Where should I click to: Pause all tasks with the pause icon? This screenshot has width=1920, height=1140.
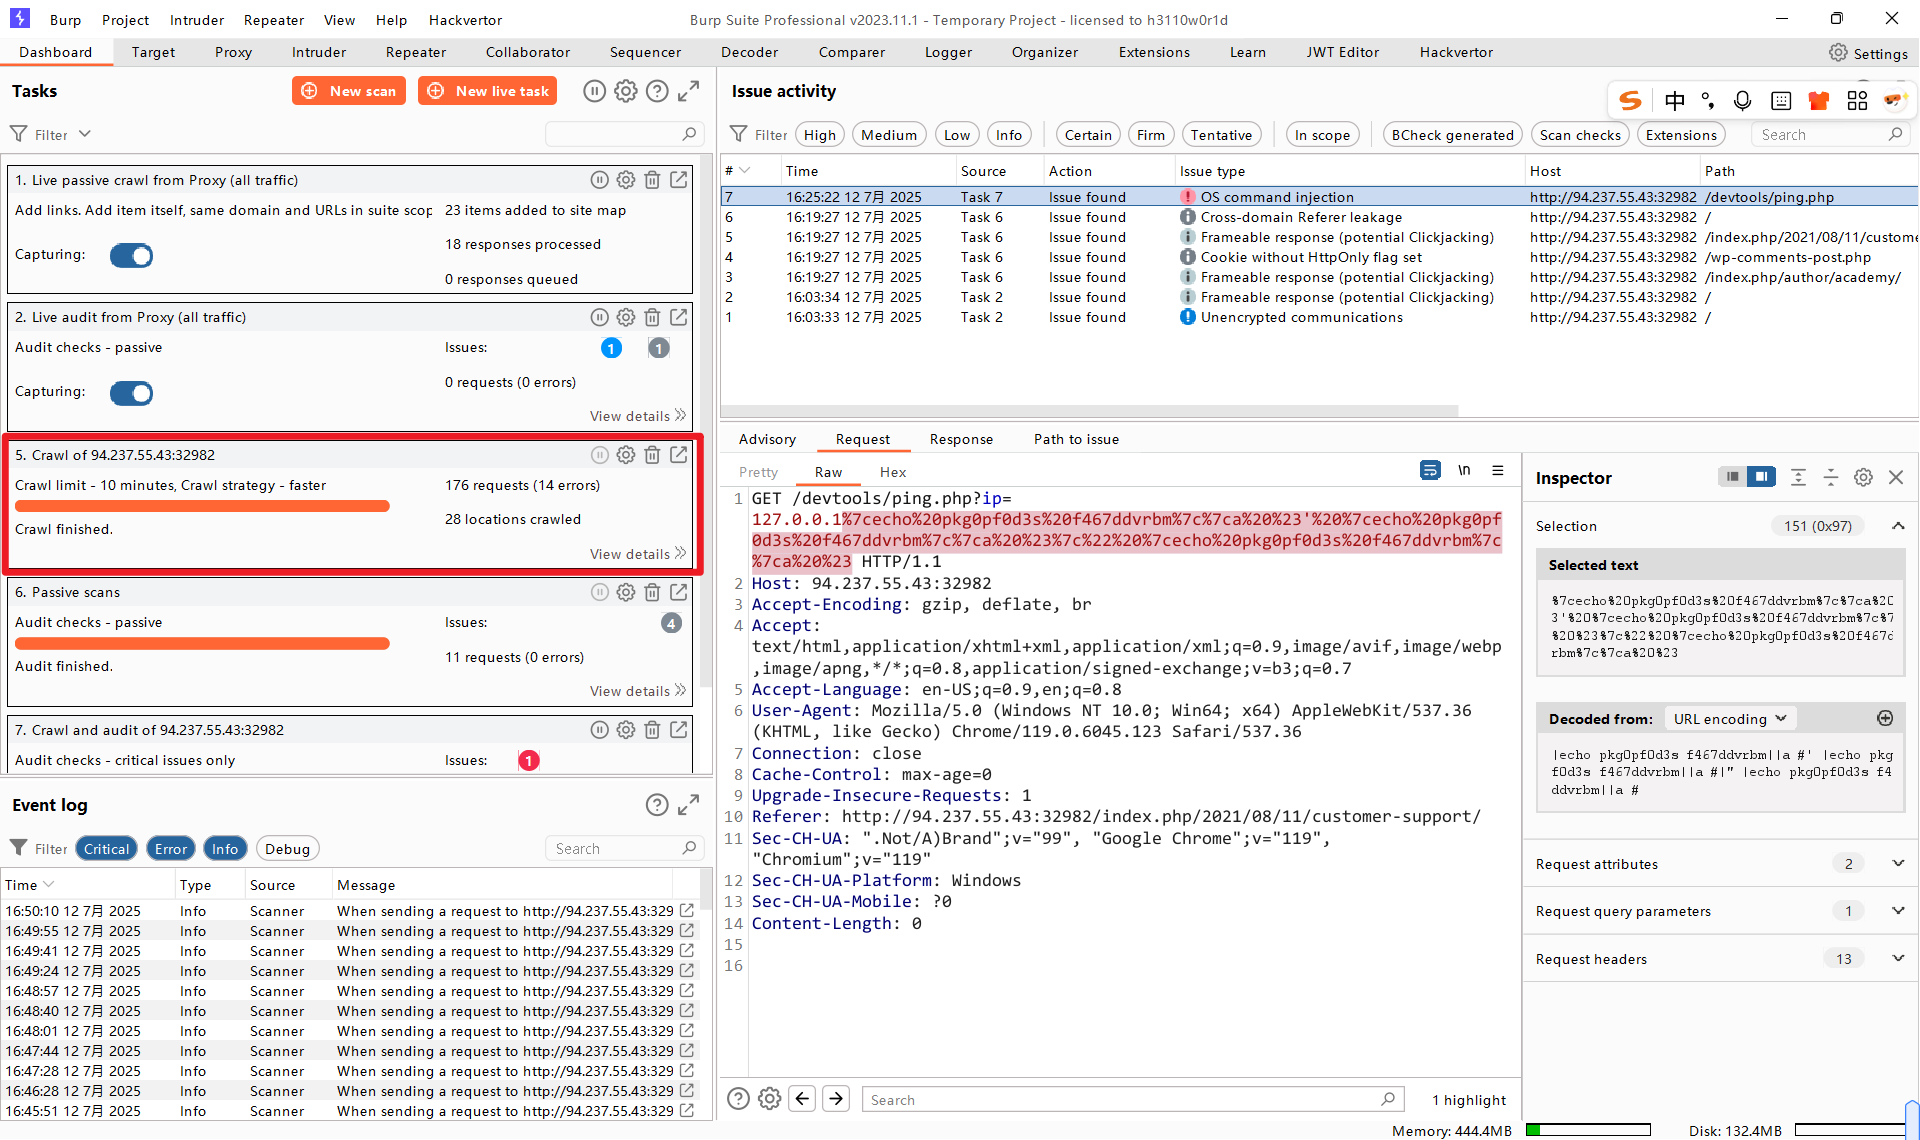pos(594,91)
